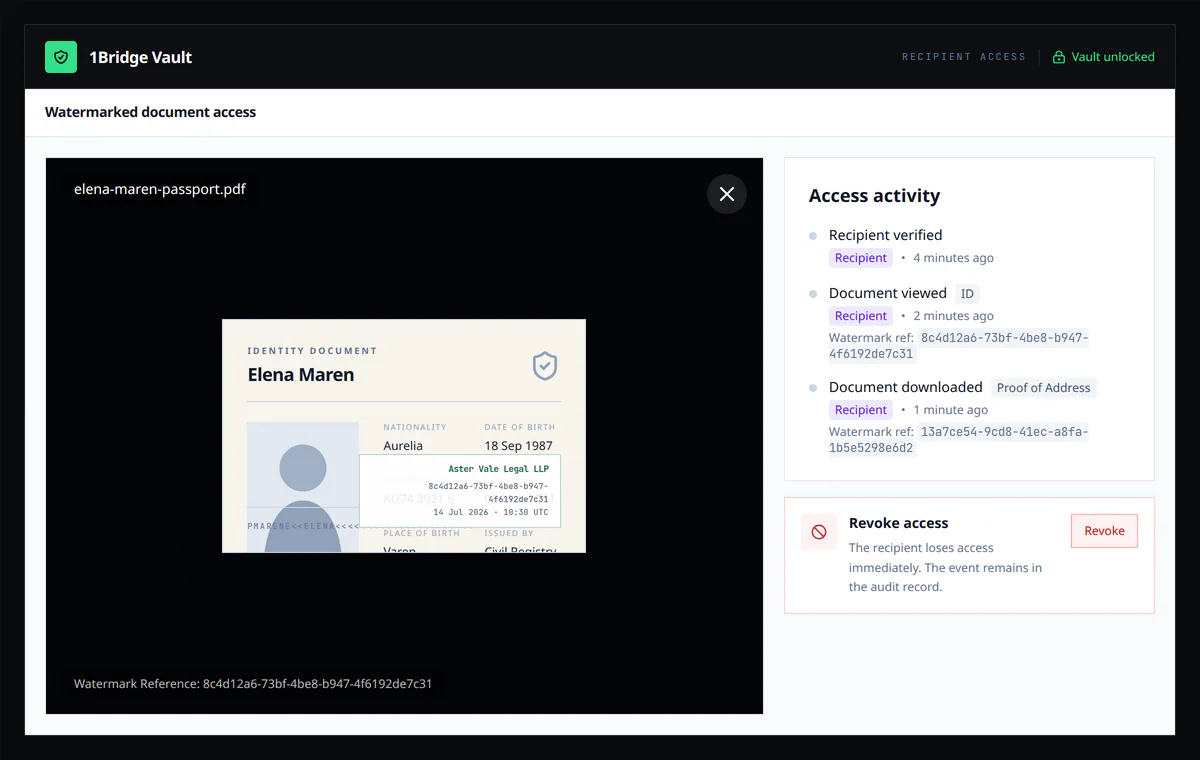Click the 18 Sep 1987 date of birth

[x=518, y=446]
